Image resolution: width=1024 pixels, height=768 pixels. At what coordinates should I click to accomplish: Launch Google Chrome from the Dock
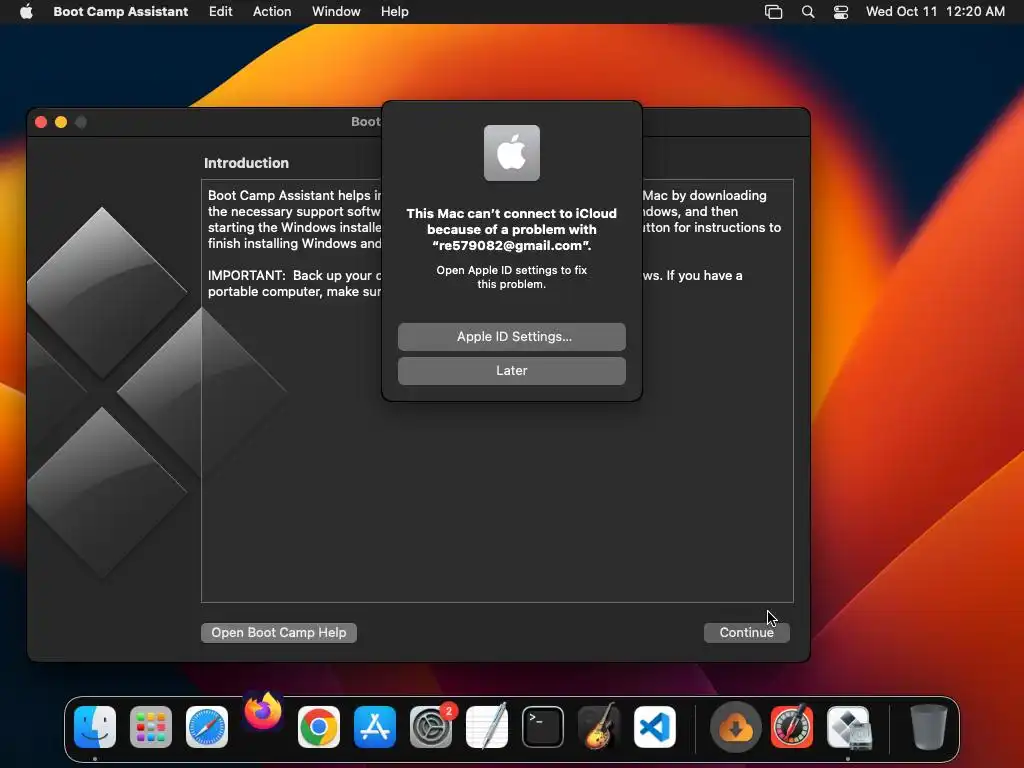coord(319,727)
